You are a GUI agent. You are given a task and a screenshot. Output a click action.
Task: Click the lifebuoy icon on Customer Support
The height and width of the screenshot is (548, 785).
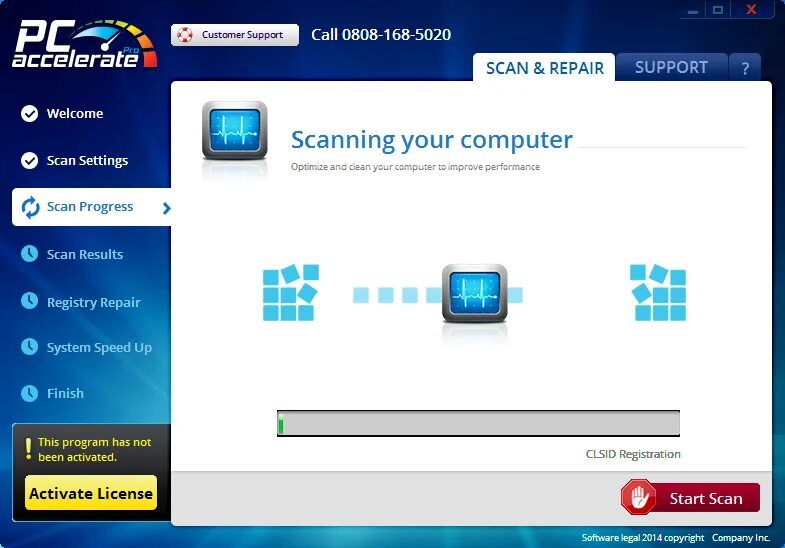coord(185,35)
